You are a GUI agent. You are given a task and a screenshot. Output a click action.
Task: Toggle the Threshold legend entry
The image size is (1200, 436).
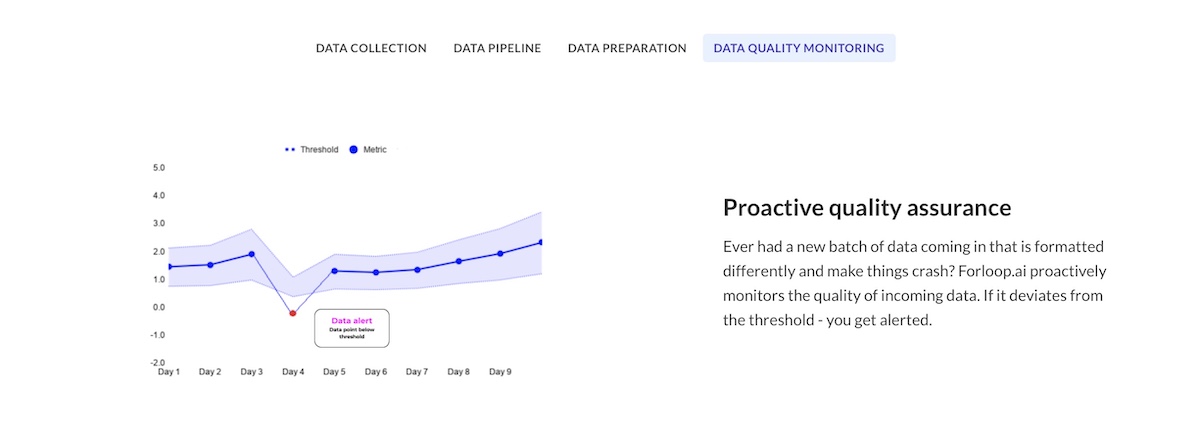pyautogui.click(x=311, y=149)
